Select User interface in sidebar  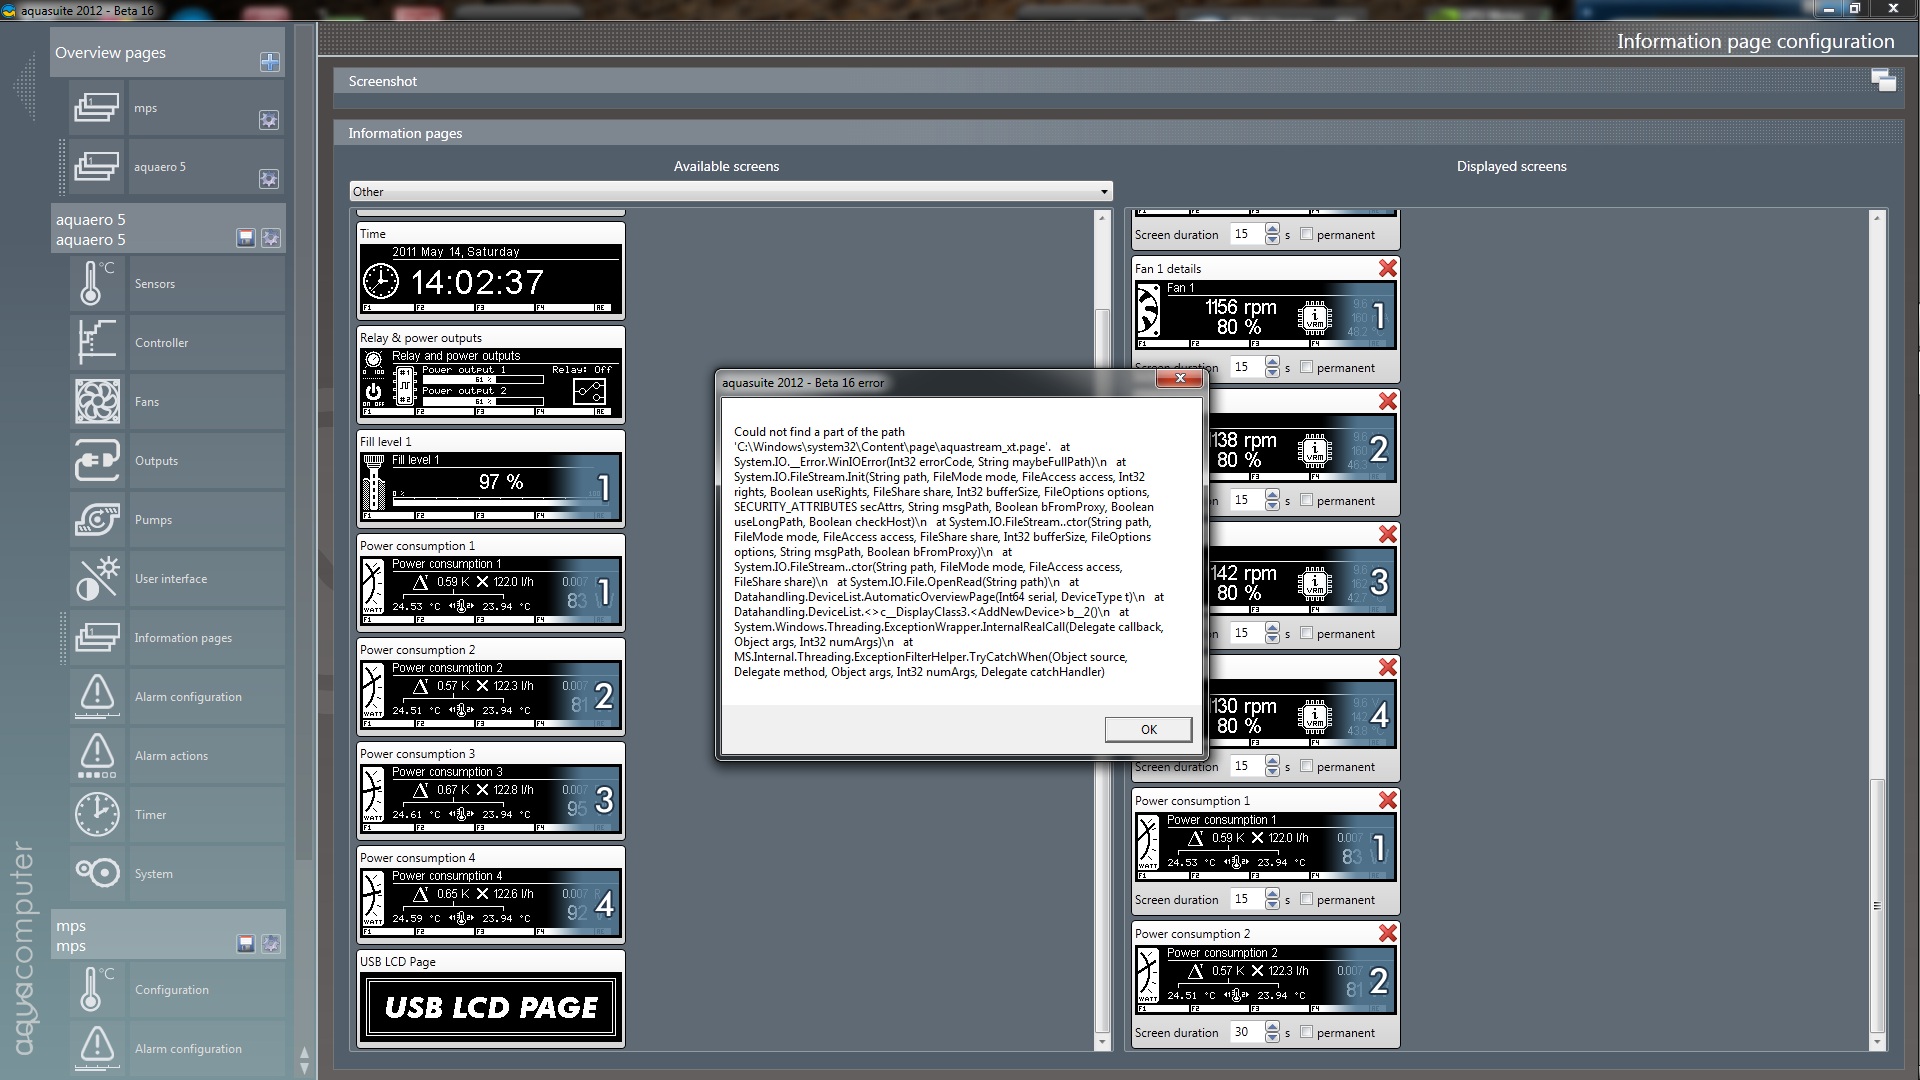coord(171,579)
